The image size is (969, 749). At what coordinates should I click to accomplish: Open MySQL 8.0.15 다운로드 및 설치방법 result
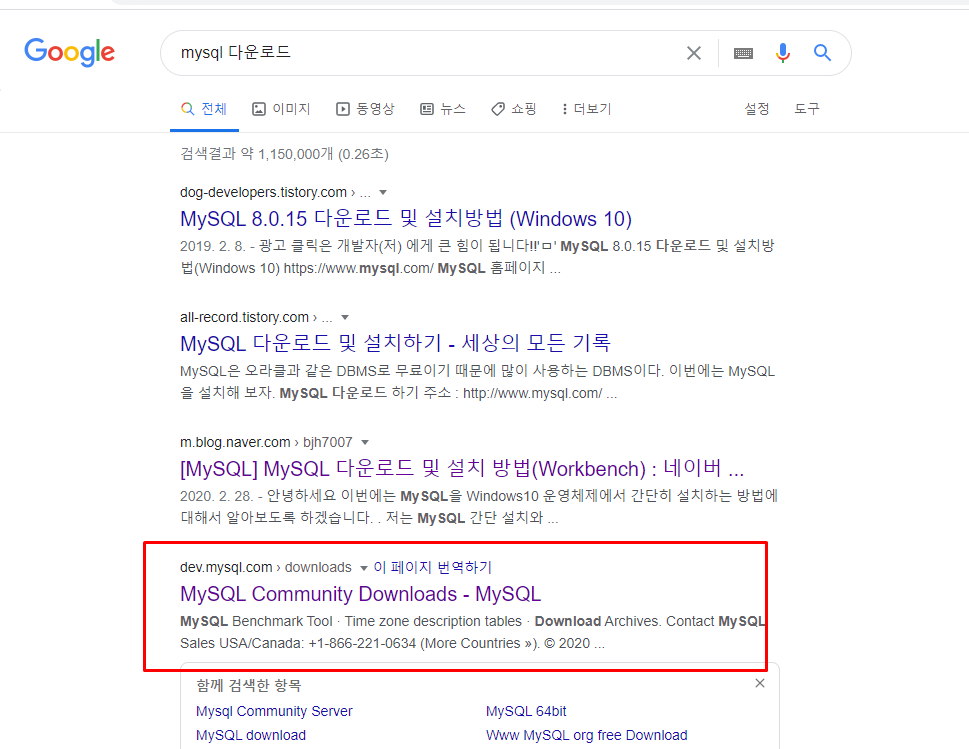pos(405,219)
